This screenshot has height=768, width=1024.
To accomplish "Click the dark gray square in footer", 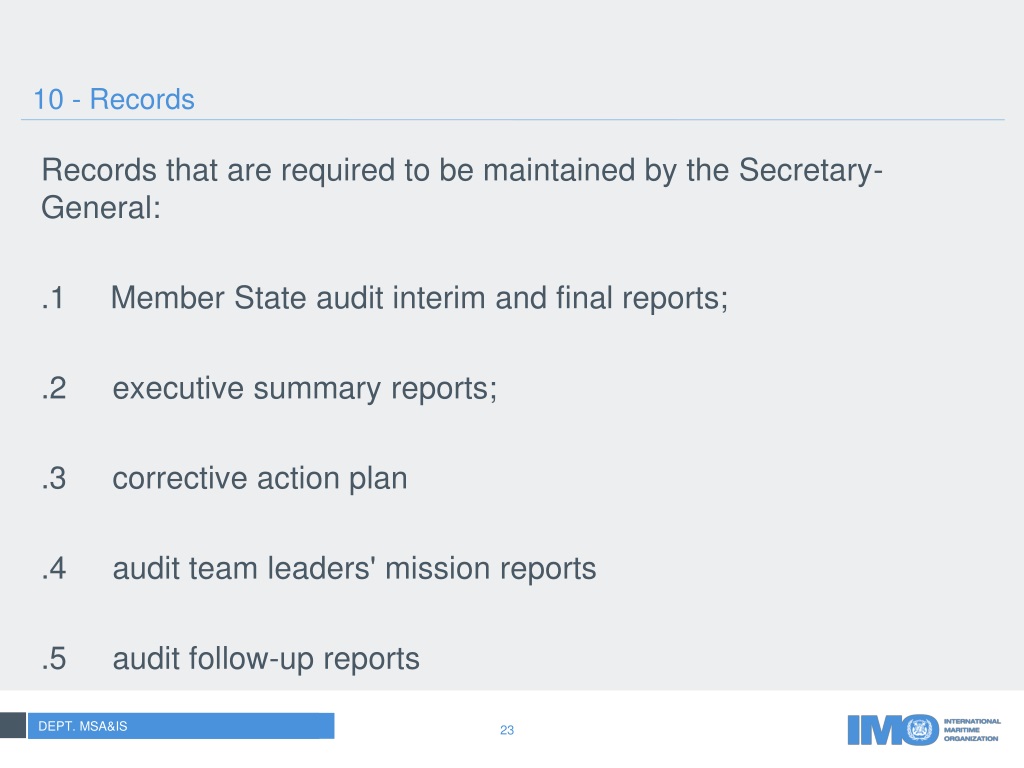I will (x=12, y=726).
